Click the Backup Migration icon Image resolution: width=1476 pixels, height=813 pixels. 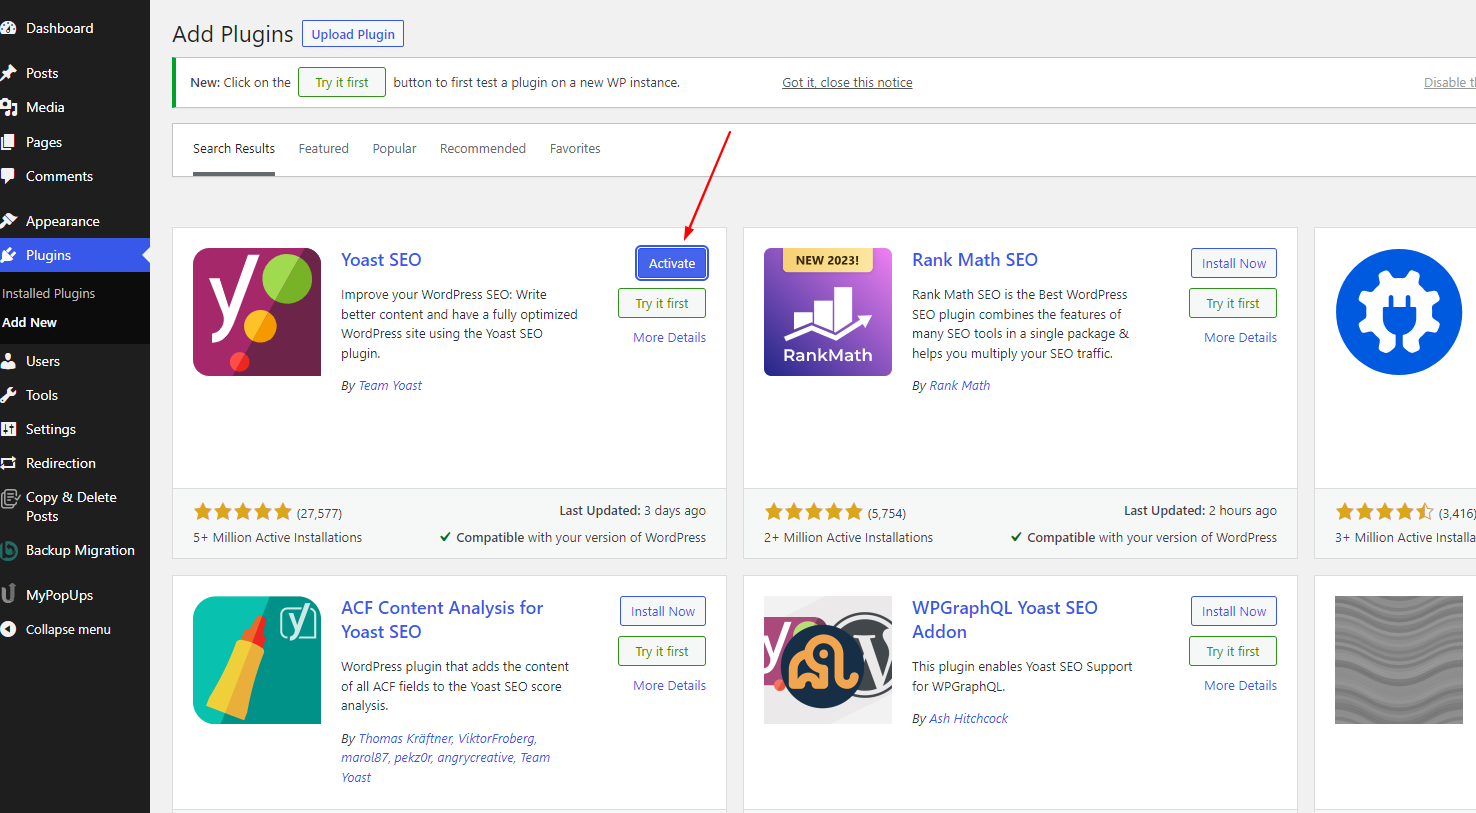(x=9, y=550)
